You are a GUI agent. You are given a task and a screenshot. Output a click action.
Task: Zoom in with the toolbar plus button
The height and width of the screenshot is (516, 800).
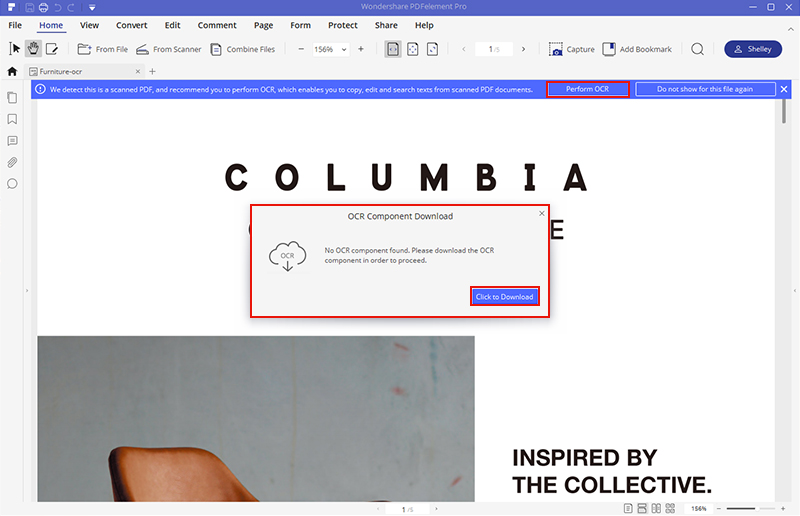361,49
